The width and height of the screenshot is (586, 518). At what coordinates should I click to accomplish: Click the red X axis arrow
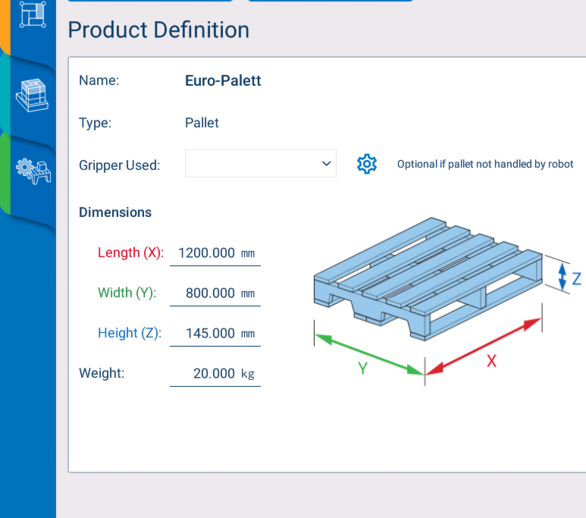point(484,346)
